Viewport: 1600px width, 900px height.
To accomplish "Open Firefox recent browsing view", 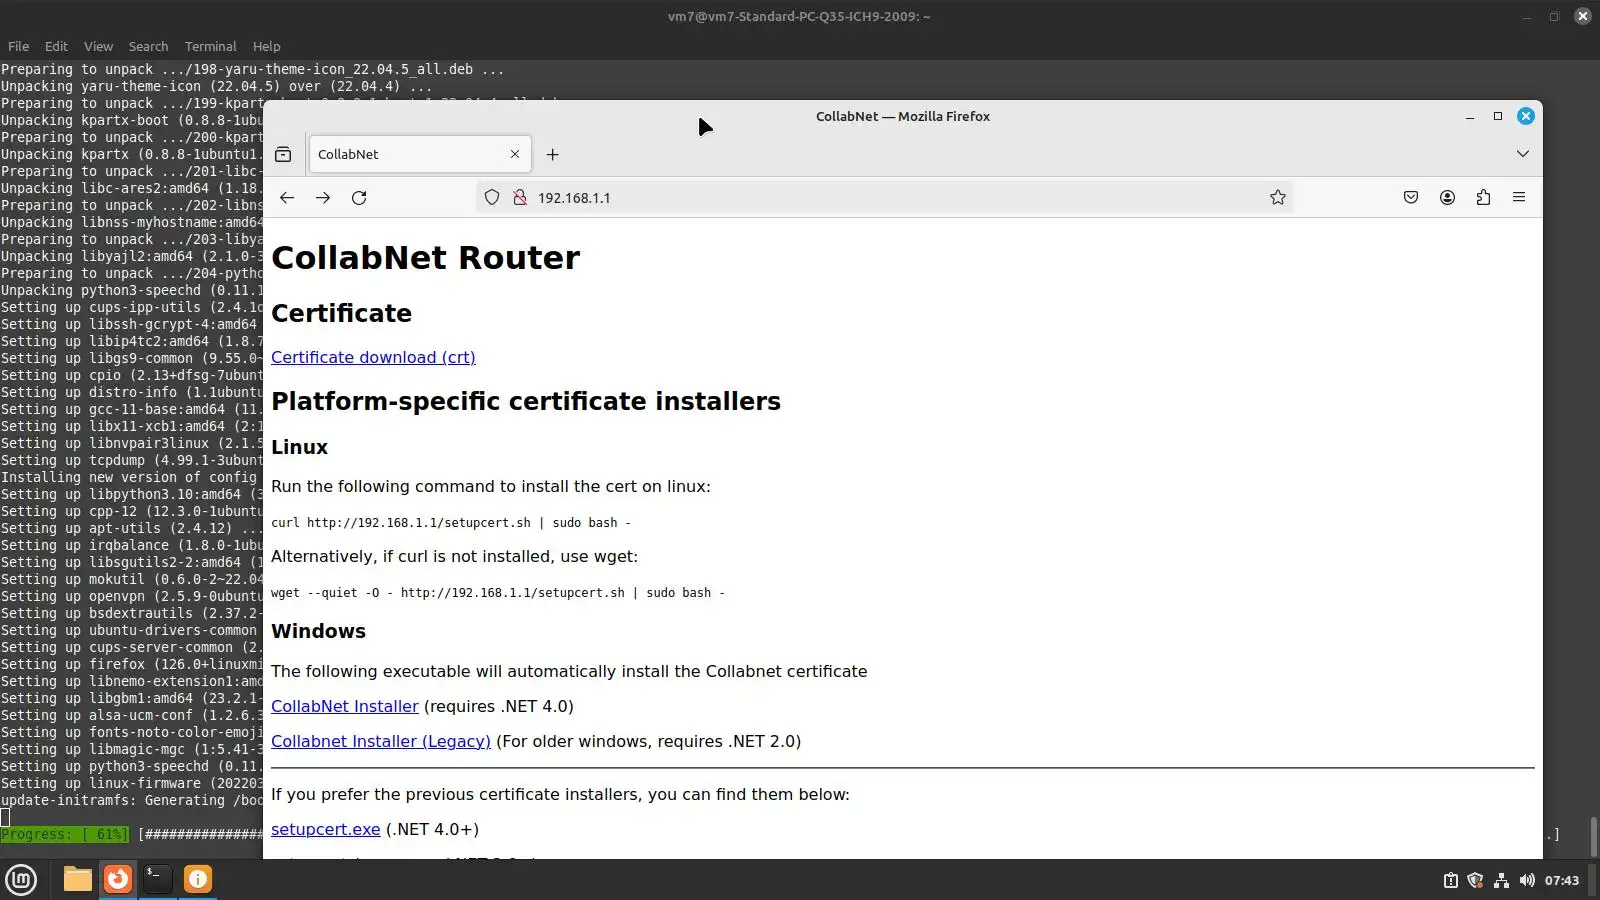I will pos(283,154).
